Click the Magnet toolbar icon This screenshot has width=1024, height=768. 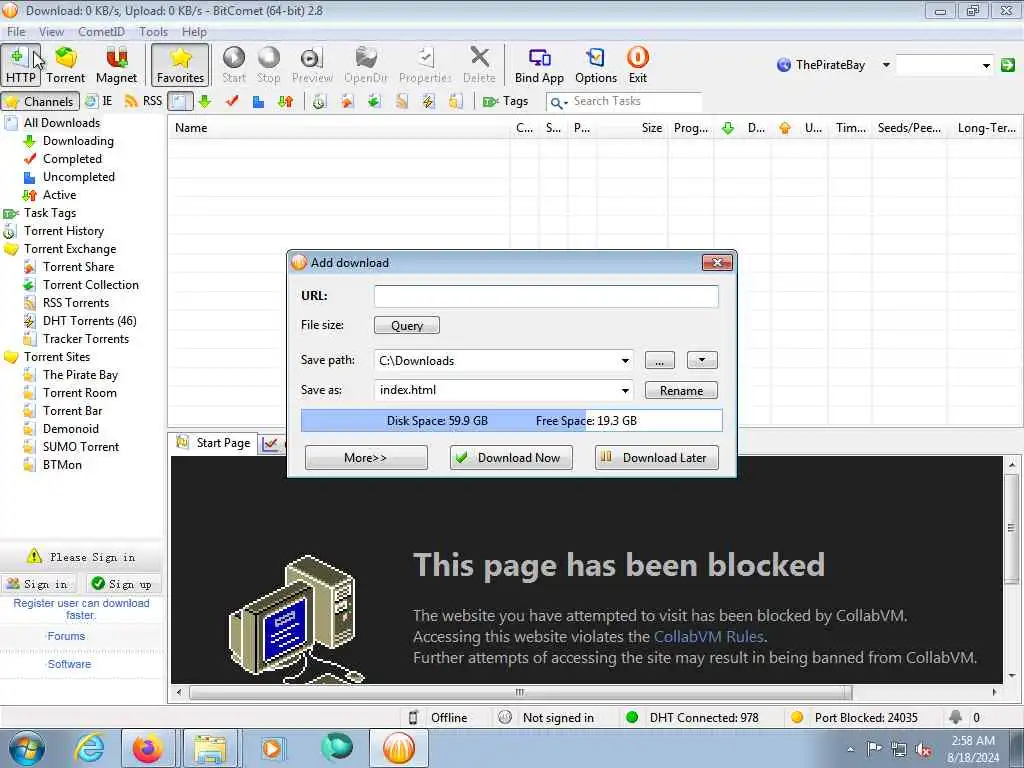pos(116,65)
